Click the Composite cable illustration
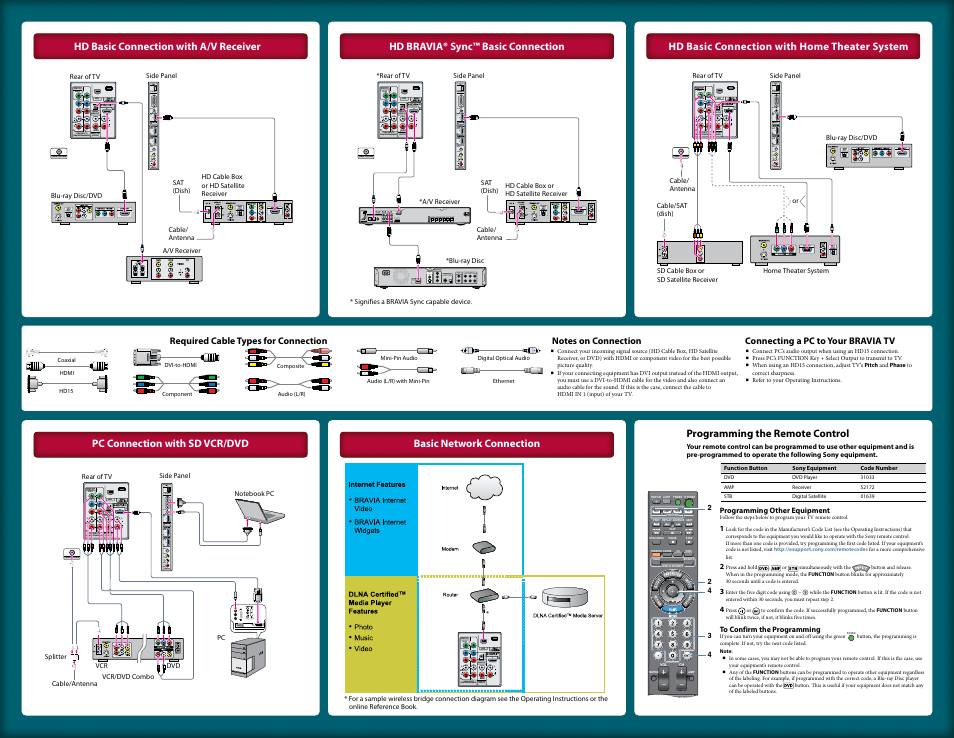The width and height of the screenshot is (954, 738). point(289,357)
